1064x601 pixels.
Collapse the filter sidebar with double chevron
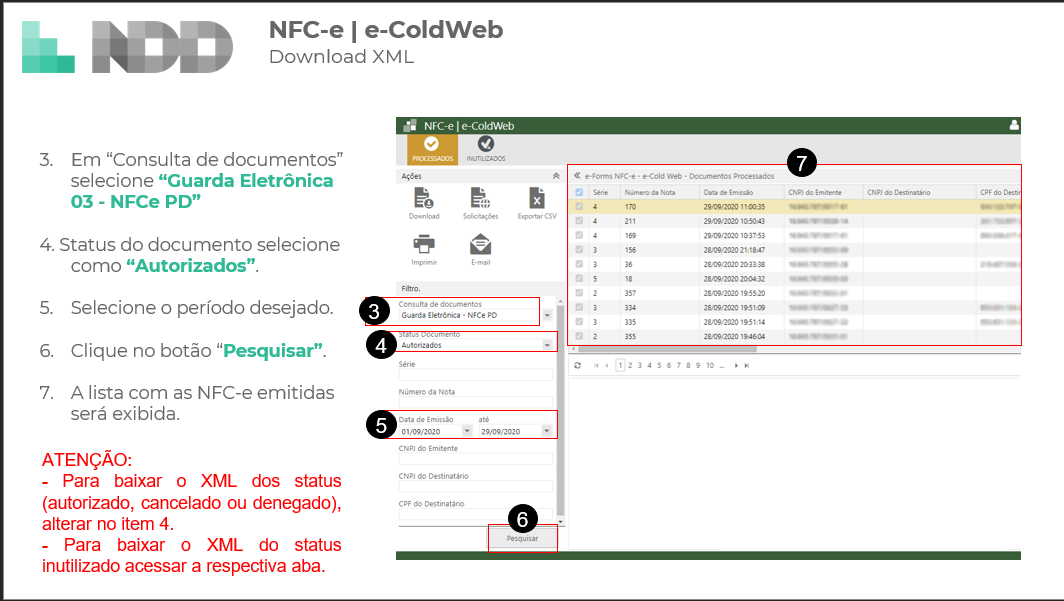pyautogui.click(x=577, y=176)
